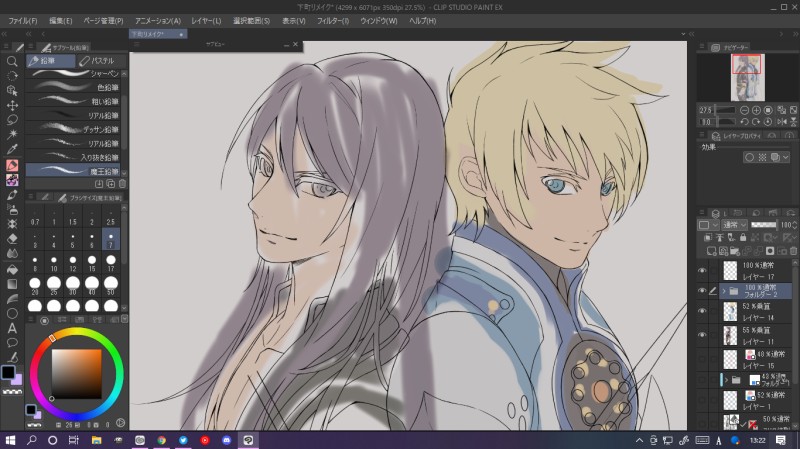Toggle clip to layer below icon

coord(708,237)
